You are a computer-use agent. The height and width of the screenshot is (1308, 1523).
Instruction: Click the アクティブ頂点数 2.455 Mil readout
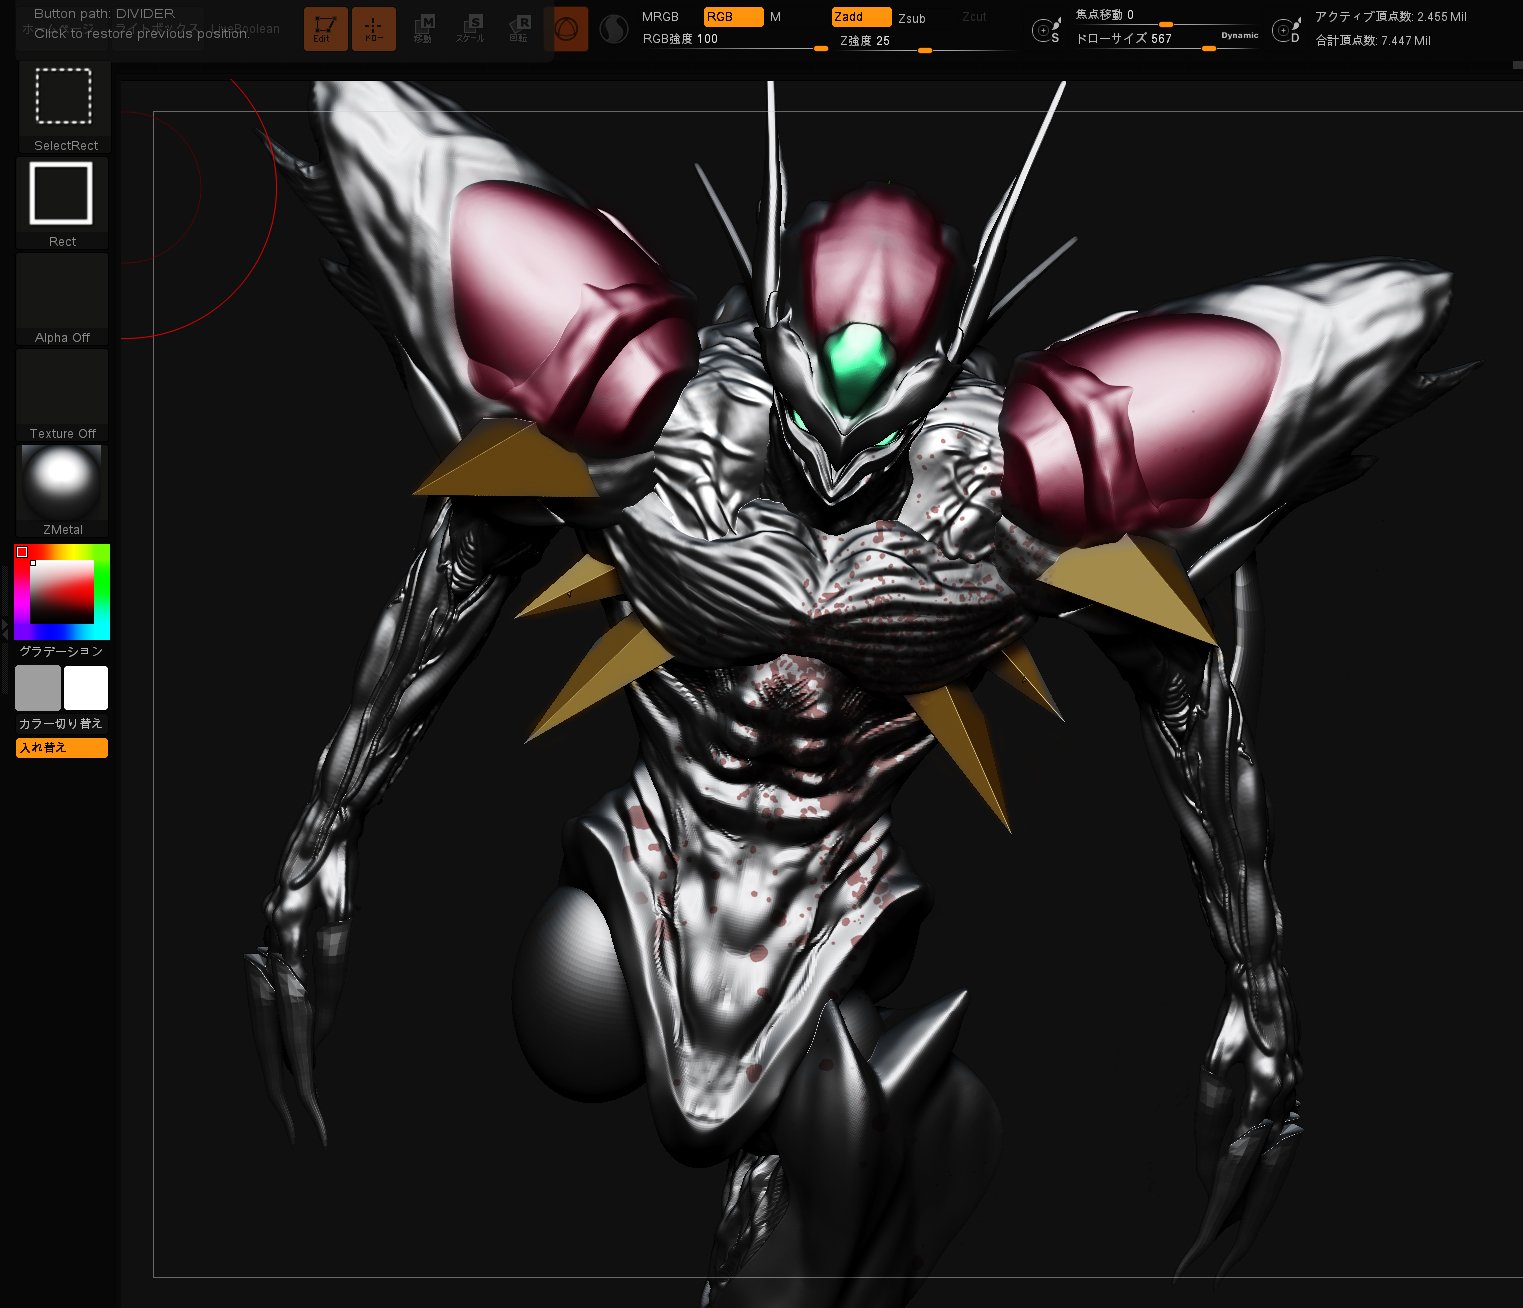click(1391, 17)
